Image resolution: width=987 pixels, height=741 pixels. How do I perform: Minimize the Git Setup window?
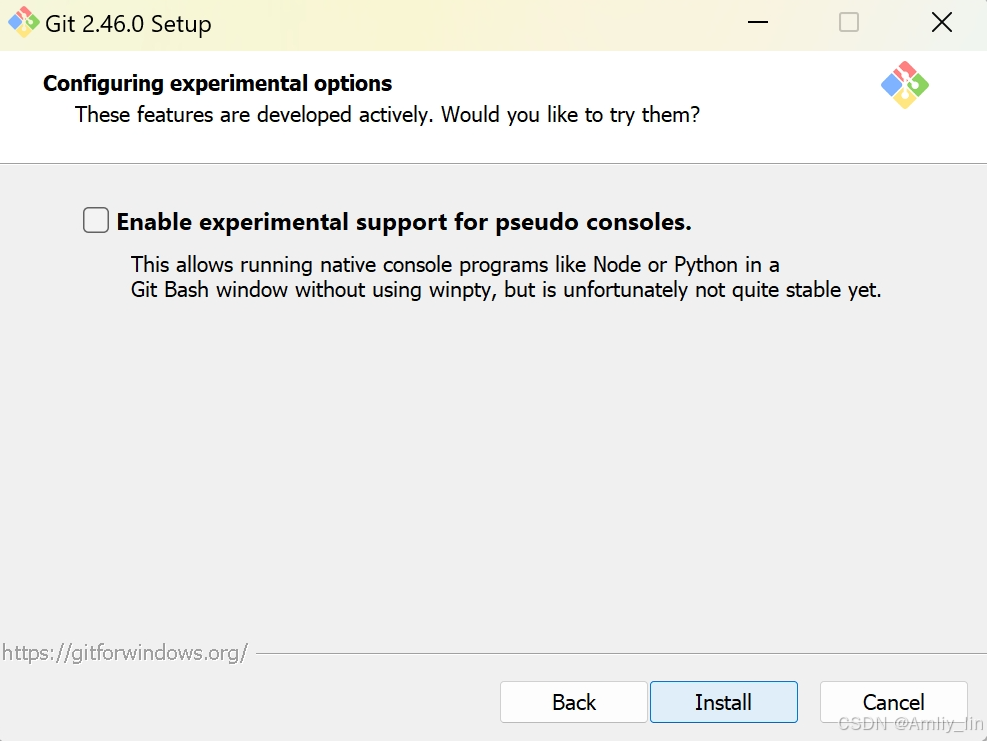point(758,23)
